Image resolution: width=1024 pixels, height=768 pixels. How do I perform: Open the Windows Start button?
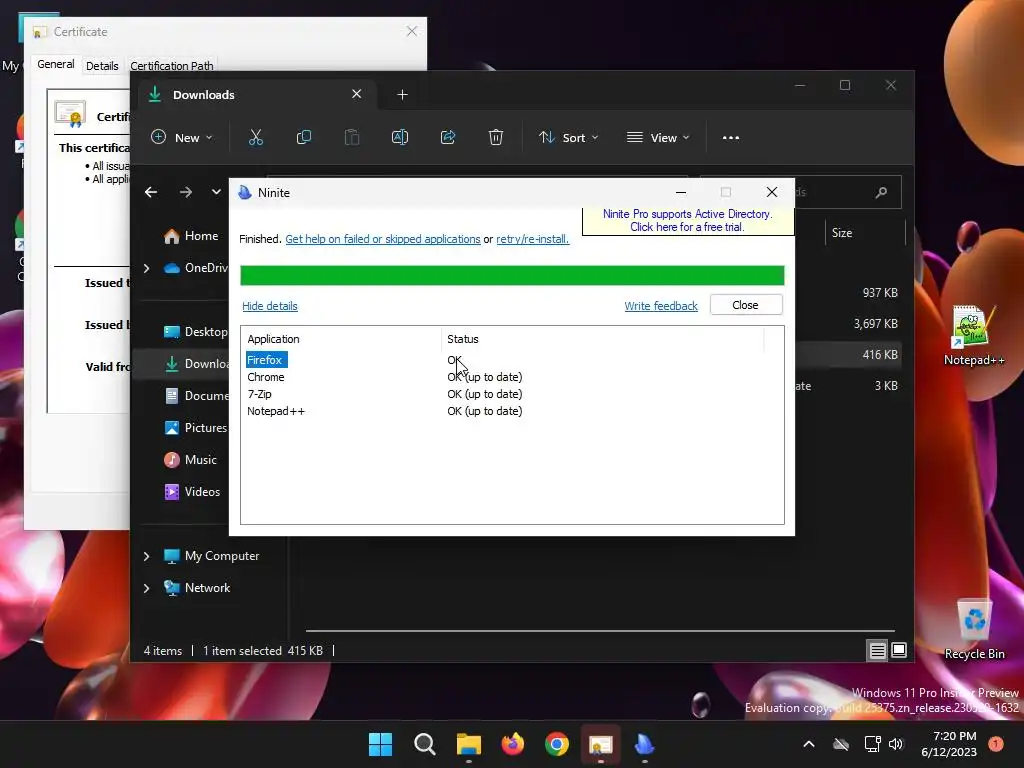[381, 744]
